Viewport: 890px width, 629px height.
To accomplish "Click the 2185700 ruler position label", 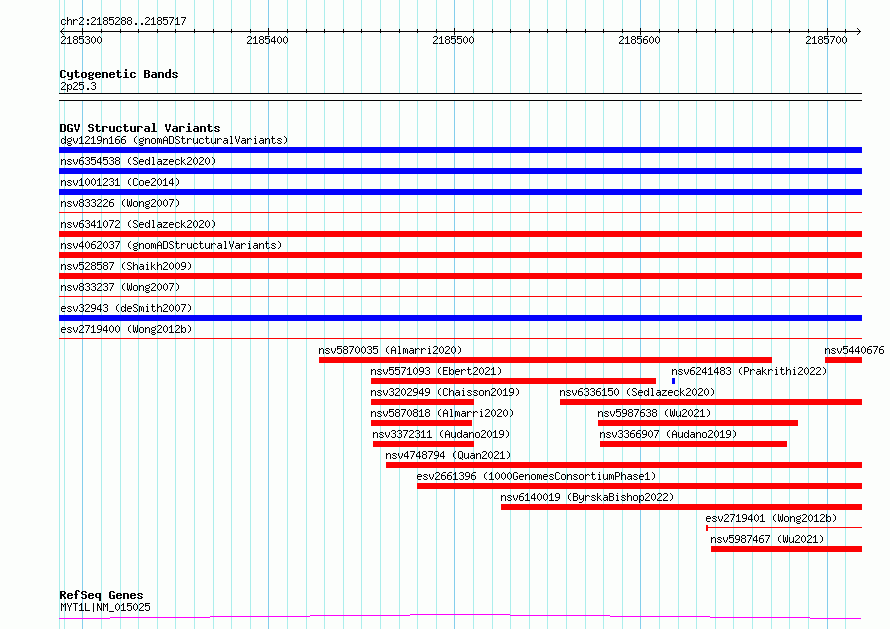I will tap(826, 40).
